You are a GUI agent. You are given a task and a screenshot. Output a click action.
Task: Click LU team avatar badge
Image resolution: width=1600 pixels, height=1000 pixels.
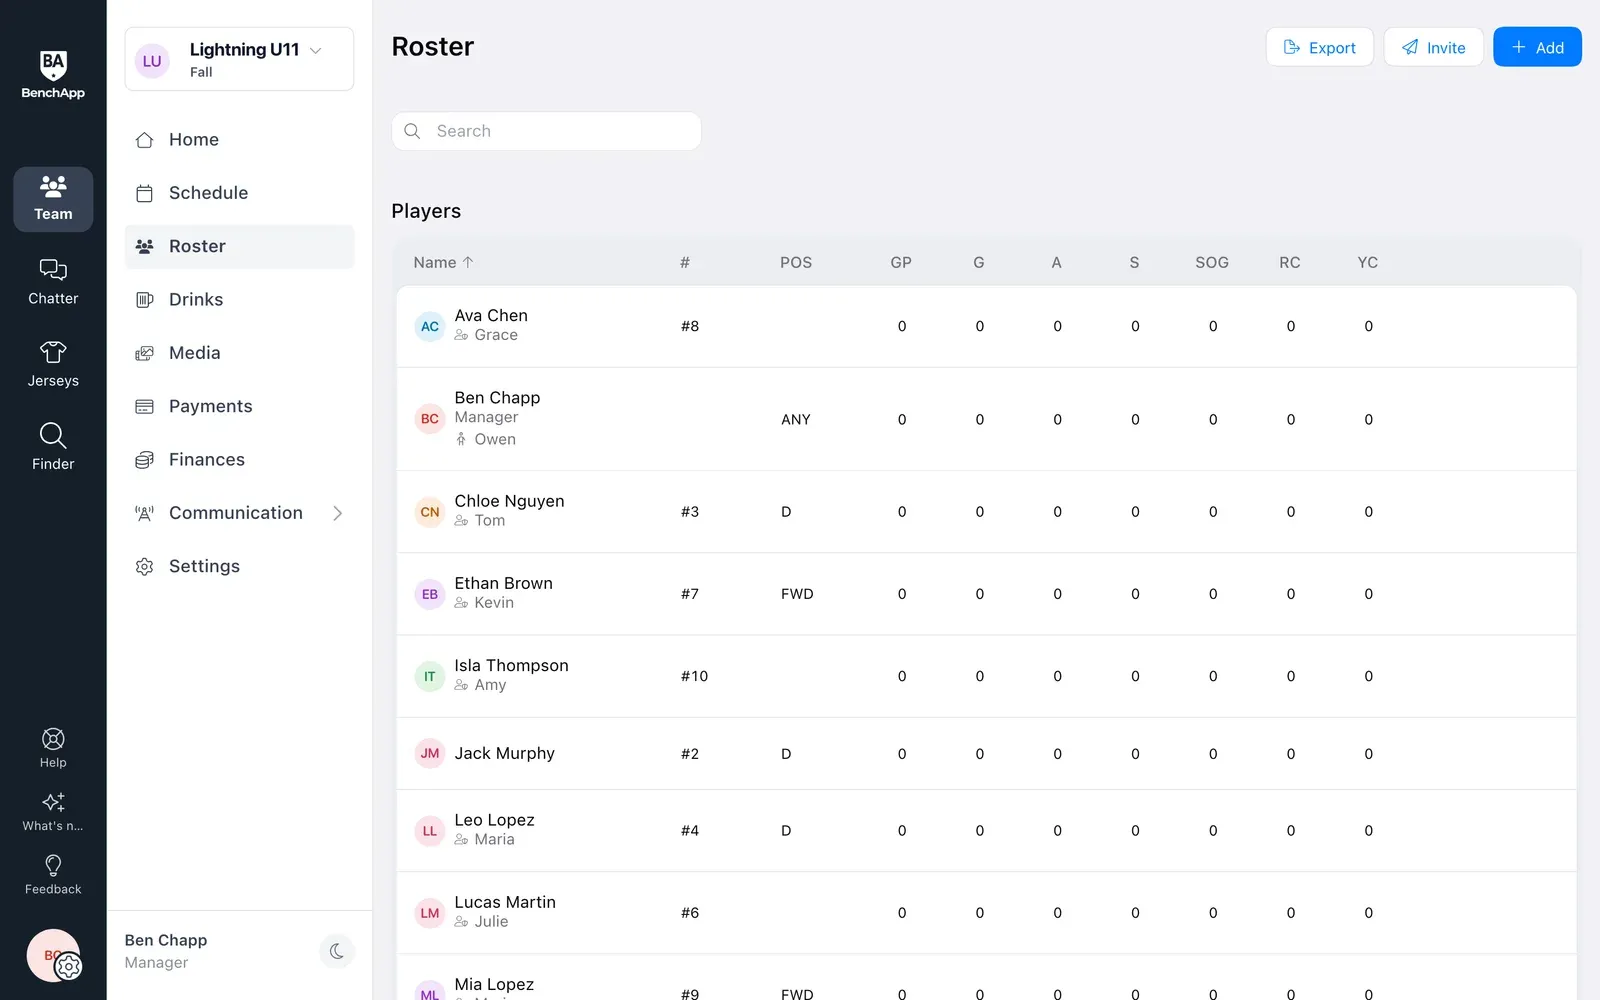152,61
